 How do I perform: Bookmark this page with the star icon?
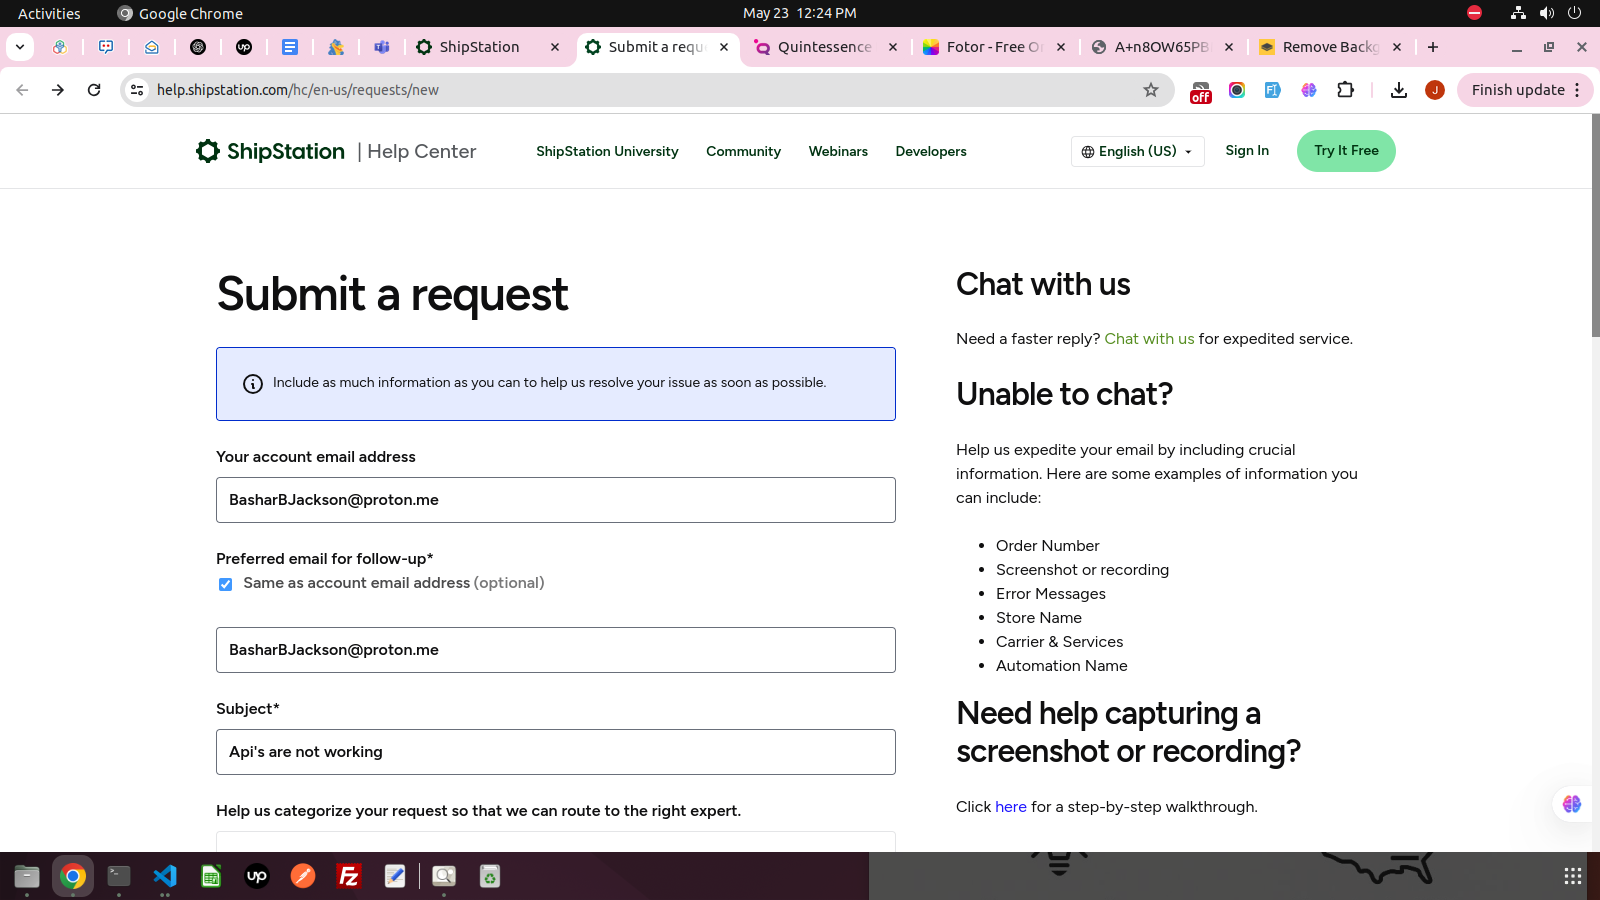tap(1151, 90)
